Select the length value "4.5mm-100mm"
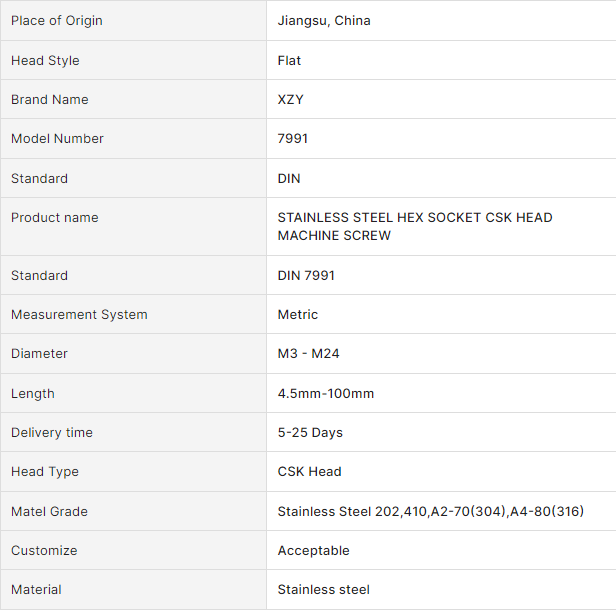This screenshot has width=616, height=610. [x=326, y=393]
